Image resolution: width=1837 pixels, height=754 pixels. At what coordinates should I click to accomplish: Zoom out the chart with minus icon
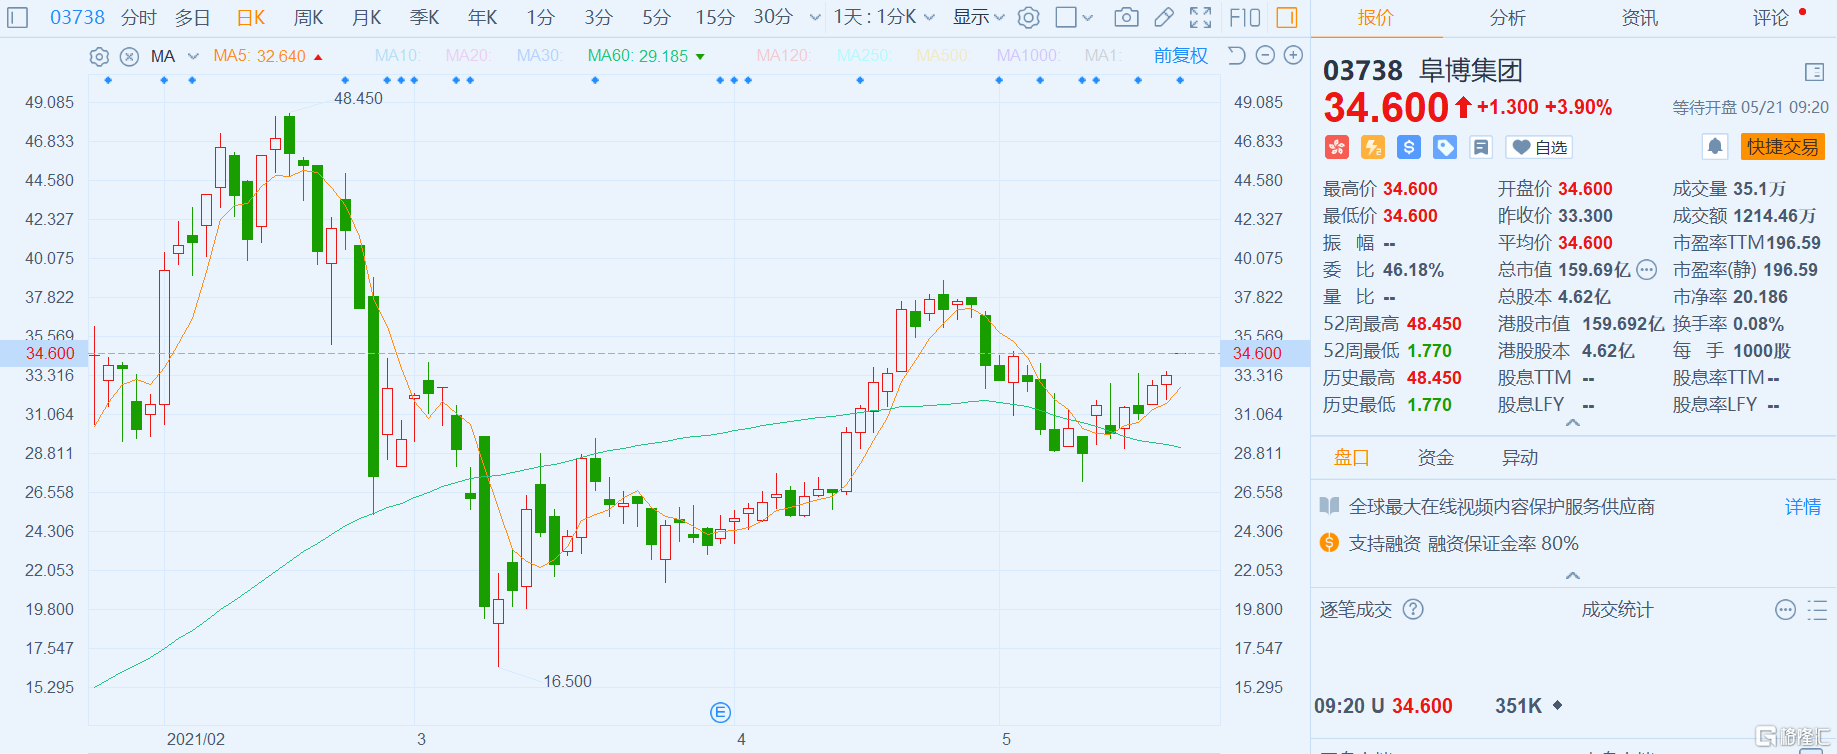pos(1265,55)
